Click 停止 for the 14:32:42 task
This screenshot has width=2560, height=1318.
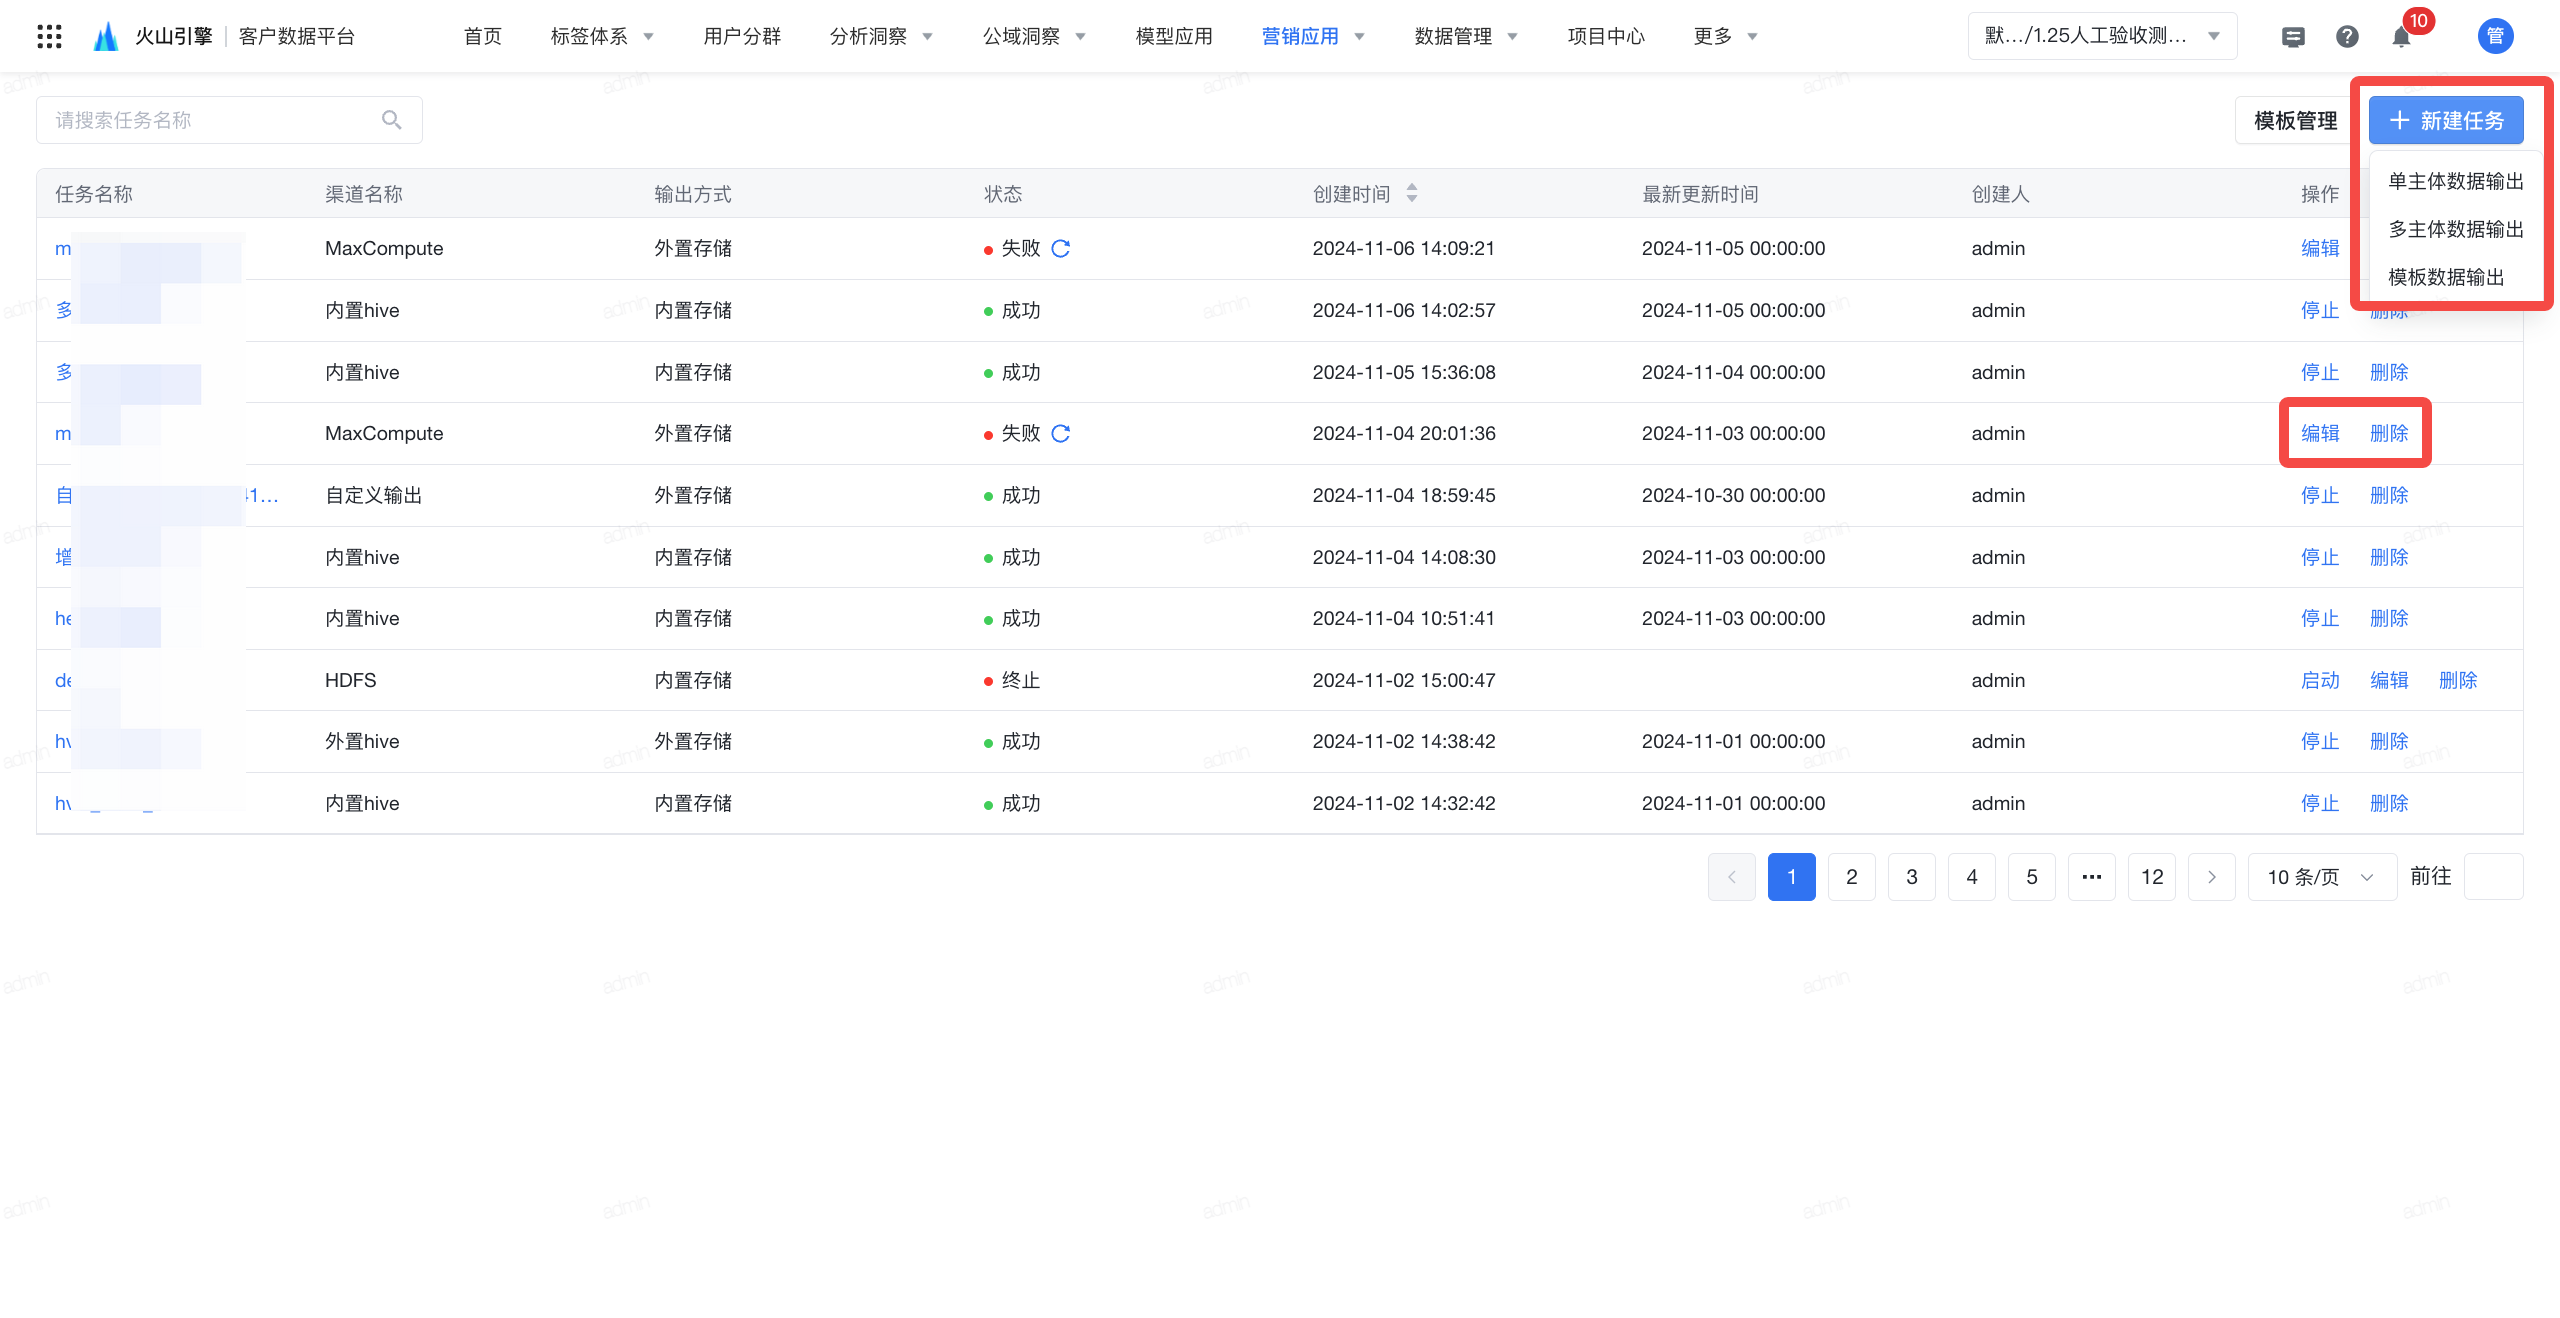2320,803
